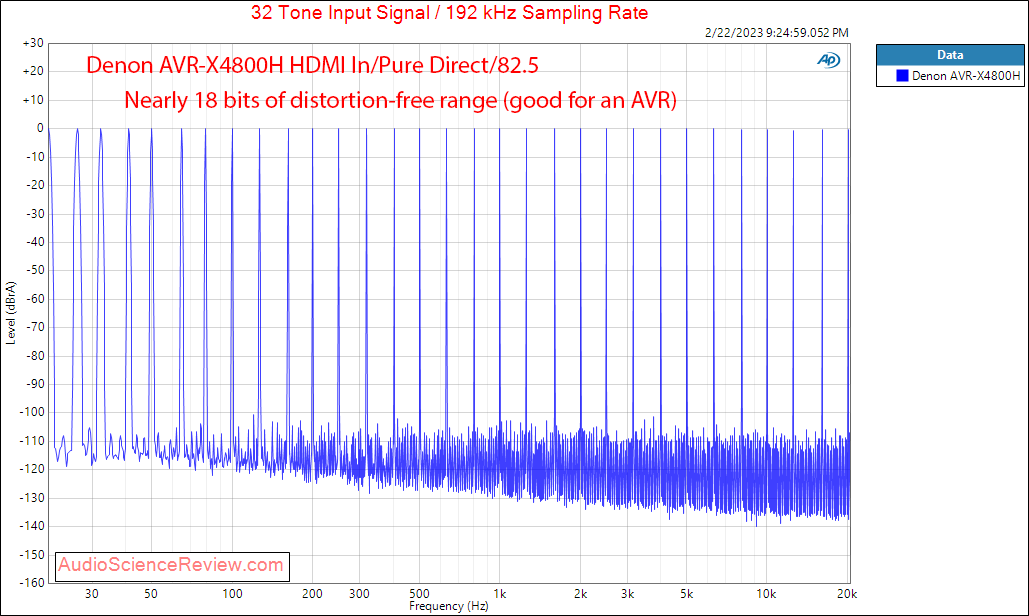Click the 32 Tone Input Signal chart title

[450, 12]
